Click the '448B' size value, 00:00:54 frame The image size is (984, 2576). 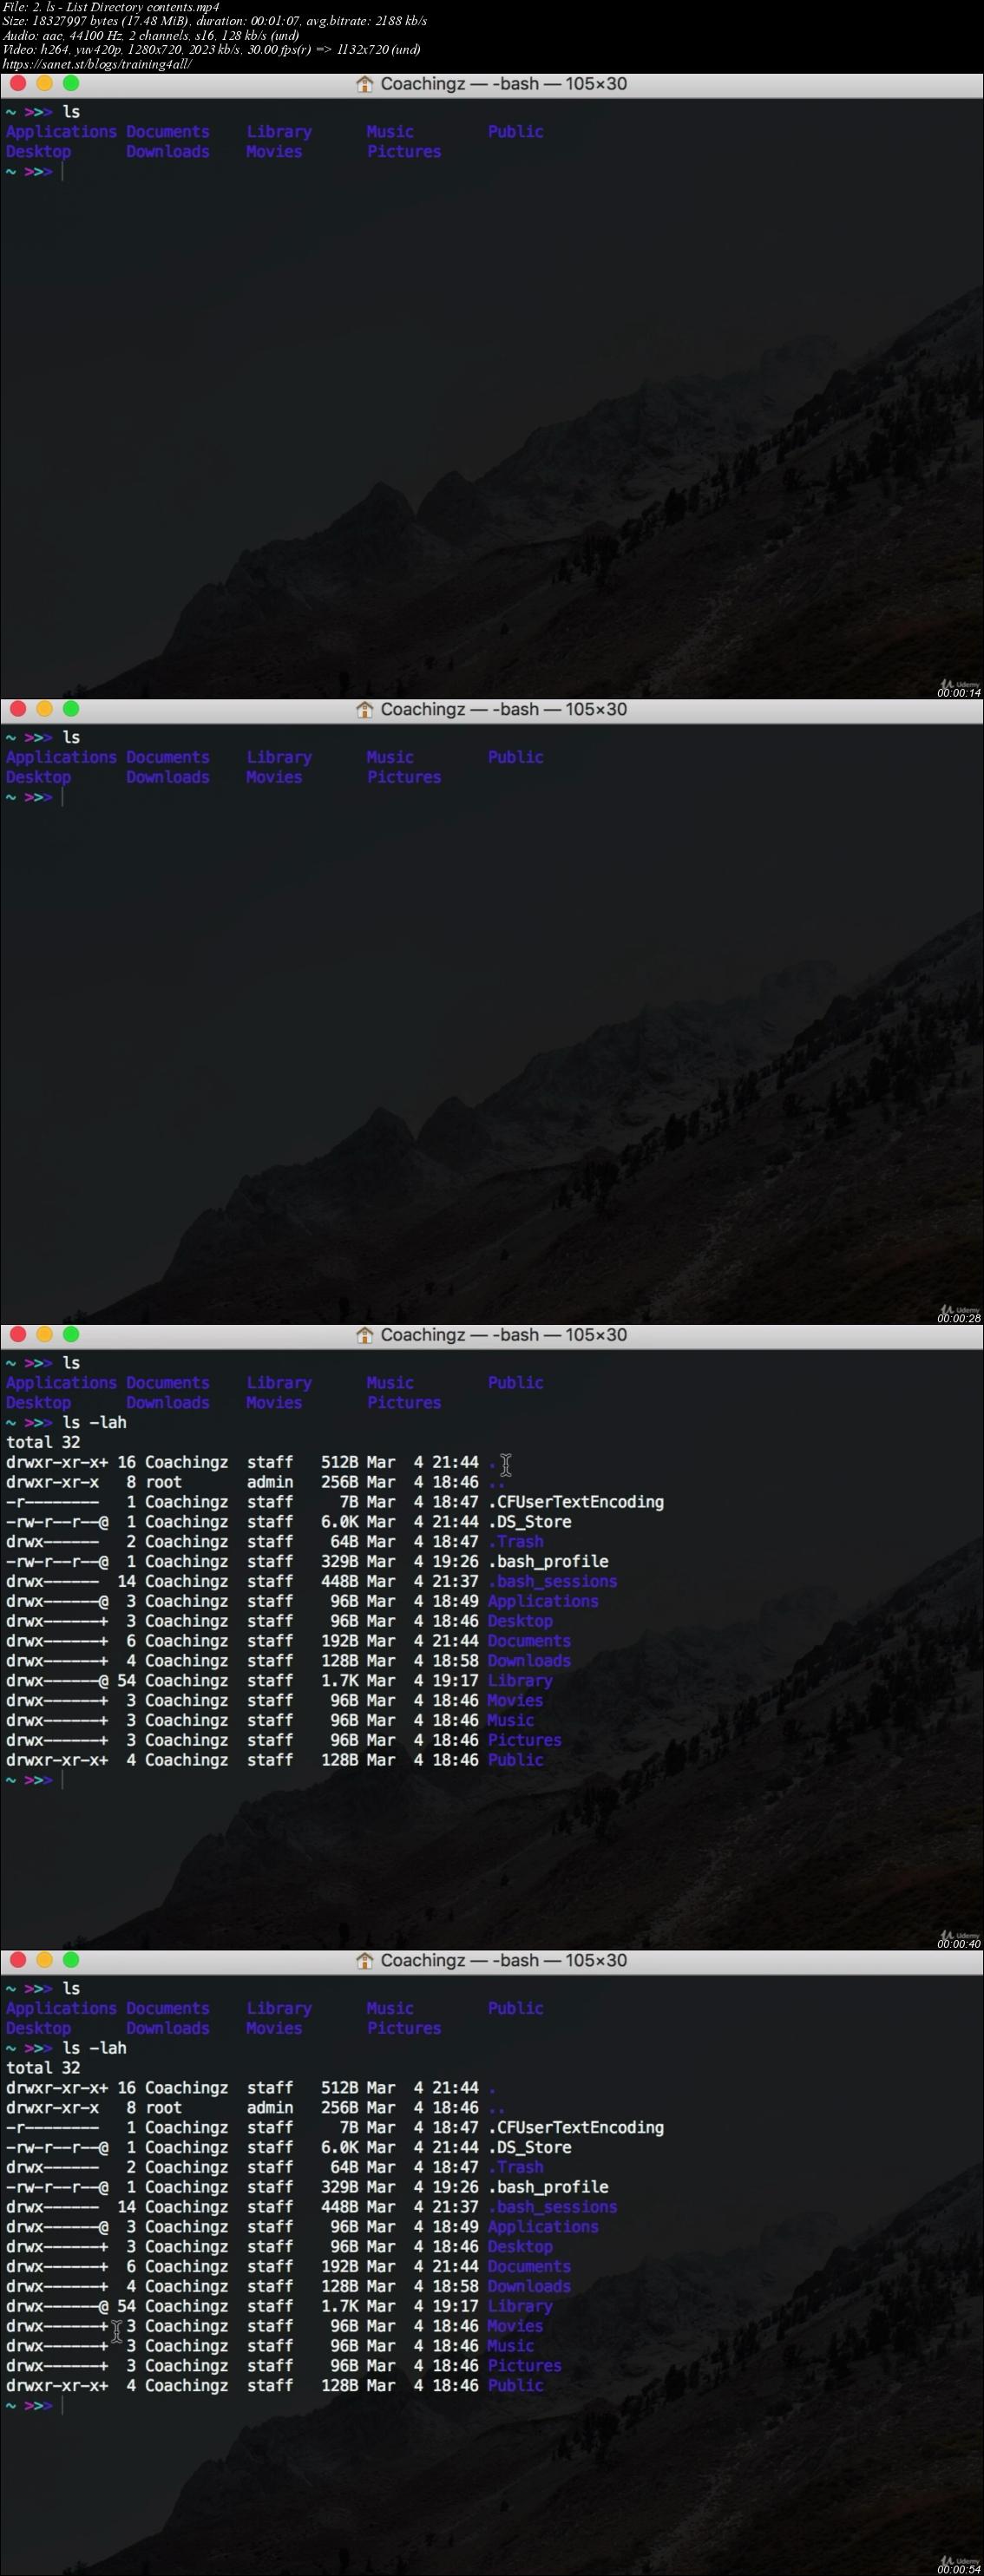pyautogui.click(x=339, y=2207)
